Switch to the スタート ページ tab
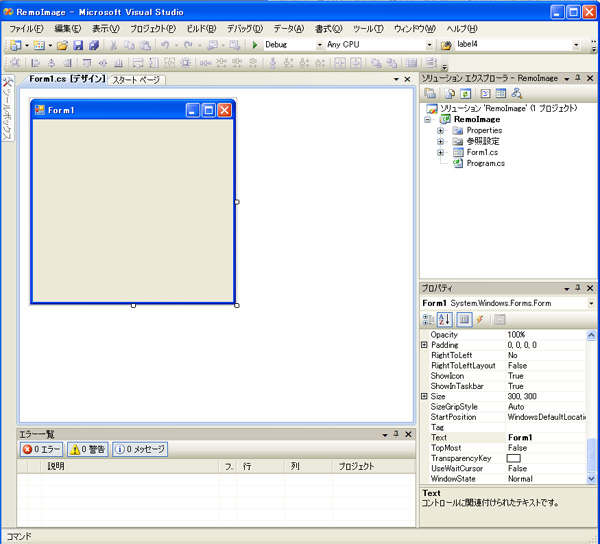 [136, 80]
